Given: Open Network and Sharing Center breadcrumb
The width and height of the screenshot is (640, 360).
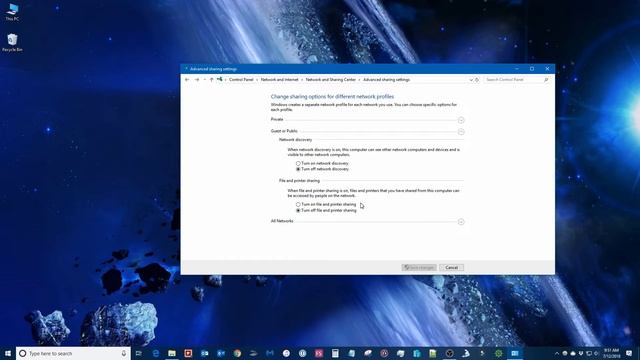Looking at the screenshot, I should [331, 80].
